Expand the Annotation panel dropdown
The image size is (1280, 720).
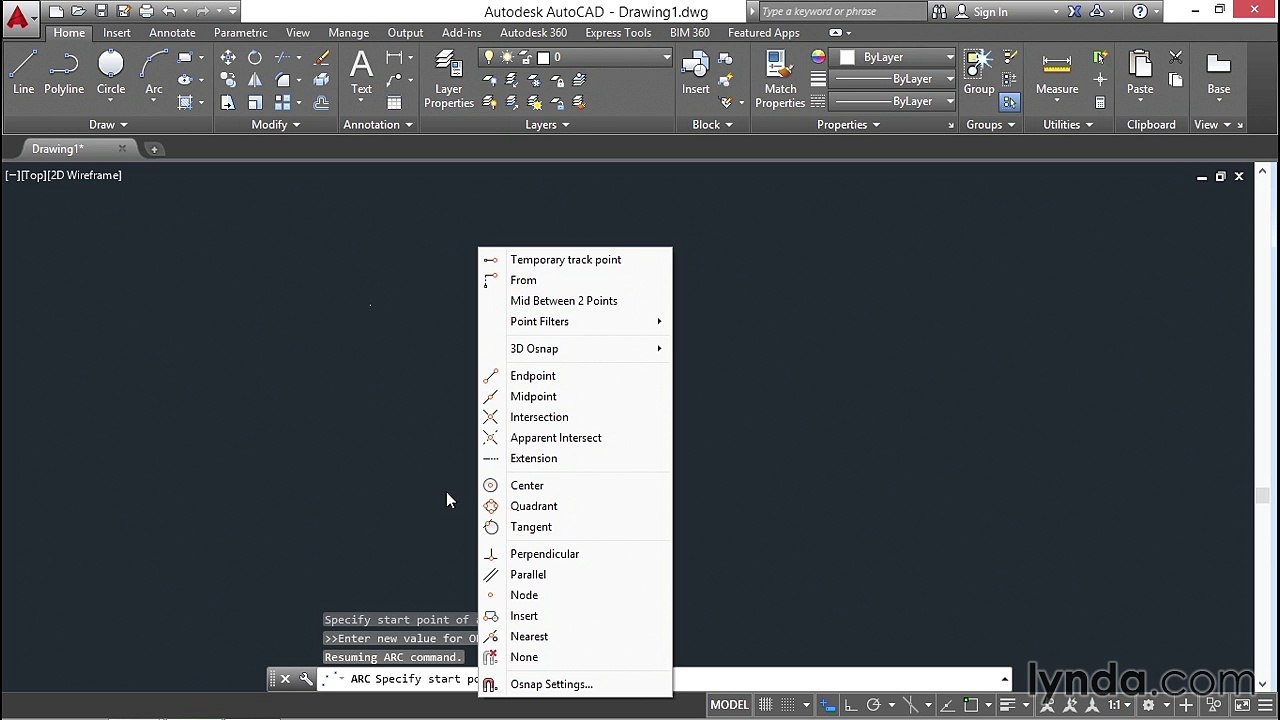click(x=378, y=125)
